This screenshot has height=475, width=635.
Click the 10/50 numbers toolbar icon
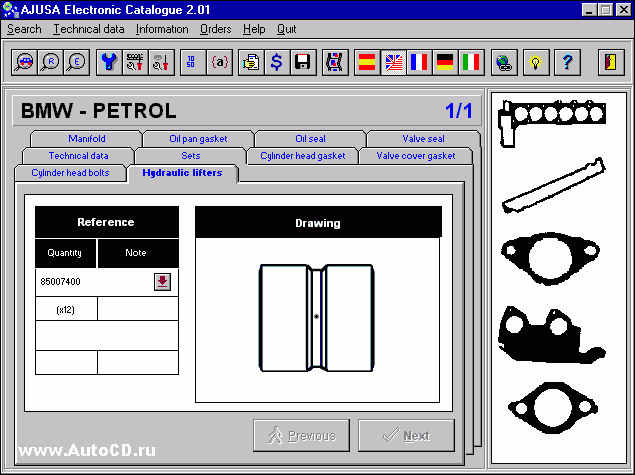click(x=193, y=62)
